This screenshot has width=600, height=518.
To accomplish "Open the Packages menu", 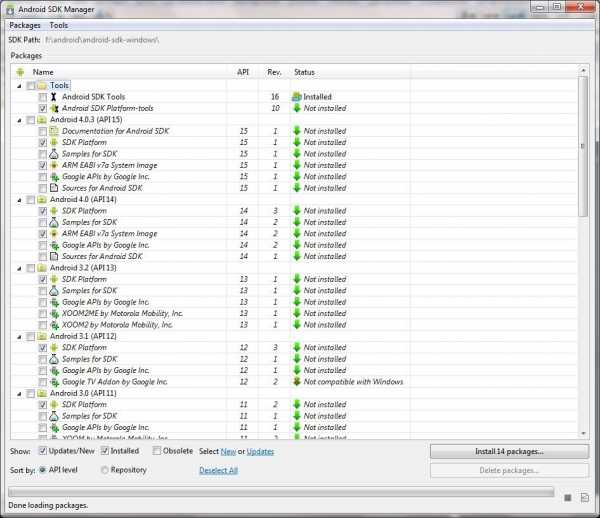I will [x=25, y=25].
